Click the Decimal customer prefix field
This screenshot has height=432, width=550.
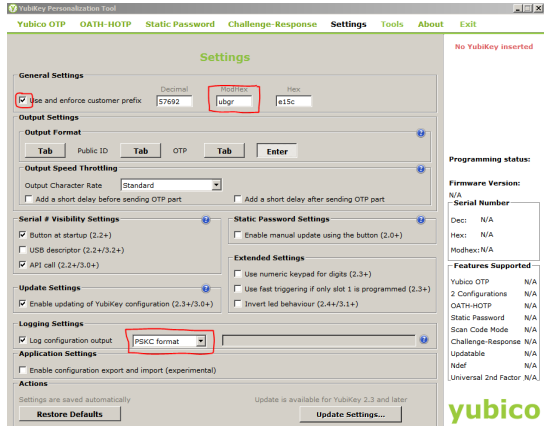(174, 101)
